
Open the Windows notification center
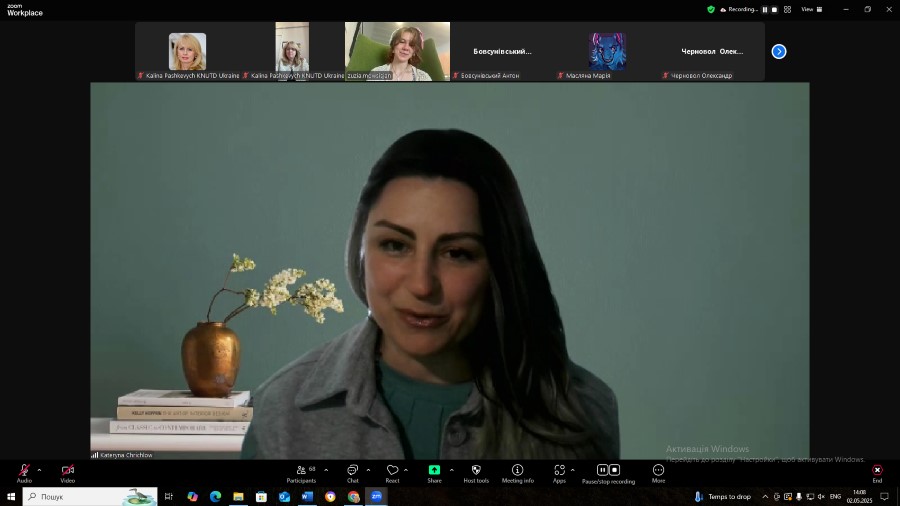885,497
